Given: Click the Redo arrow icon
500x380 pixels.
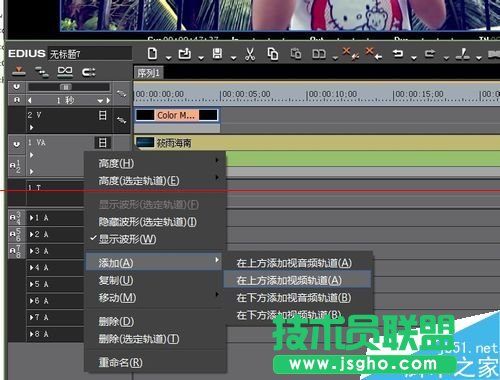Looking at the screenshot, I should click(430, 53).
